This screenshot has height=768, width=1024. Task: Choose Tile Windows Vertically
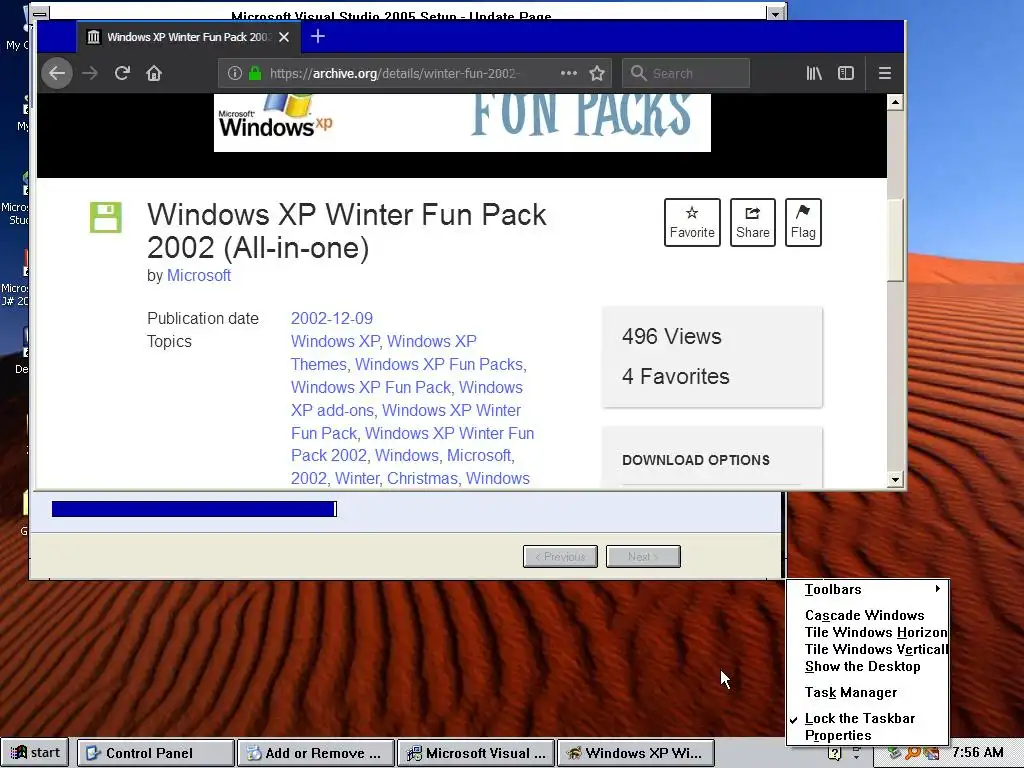click(868, 649)
